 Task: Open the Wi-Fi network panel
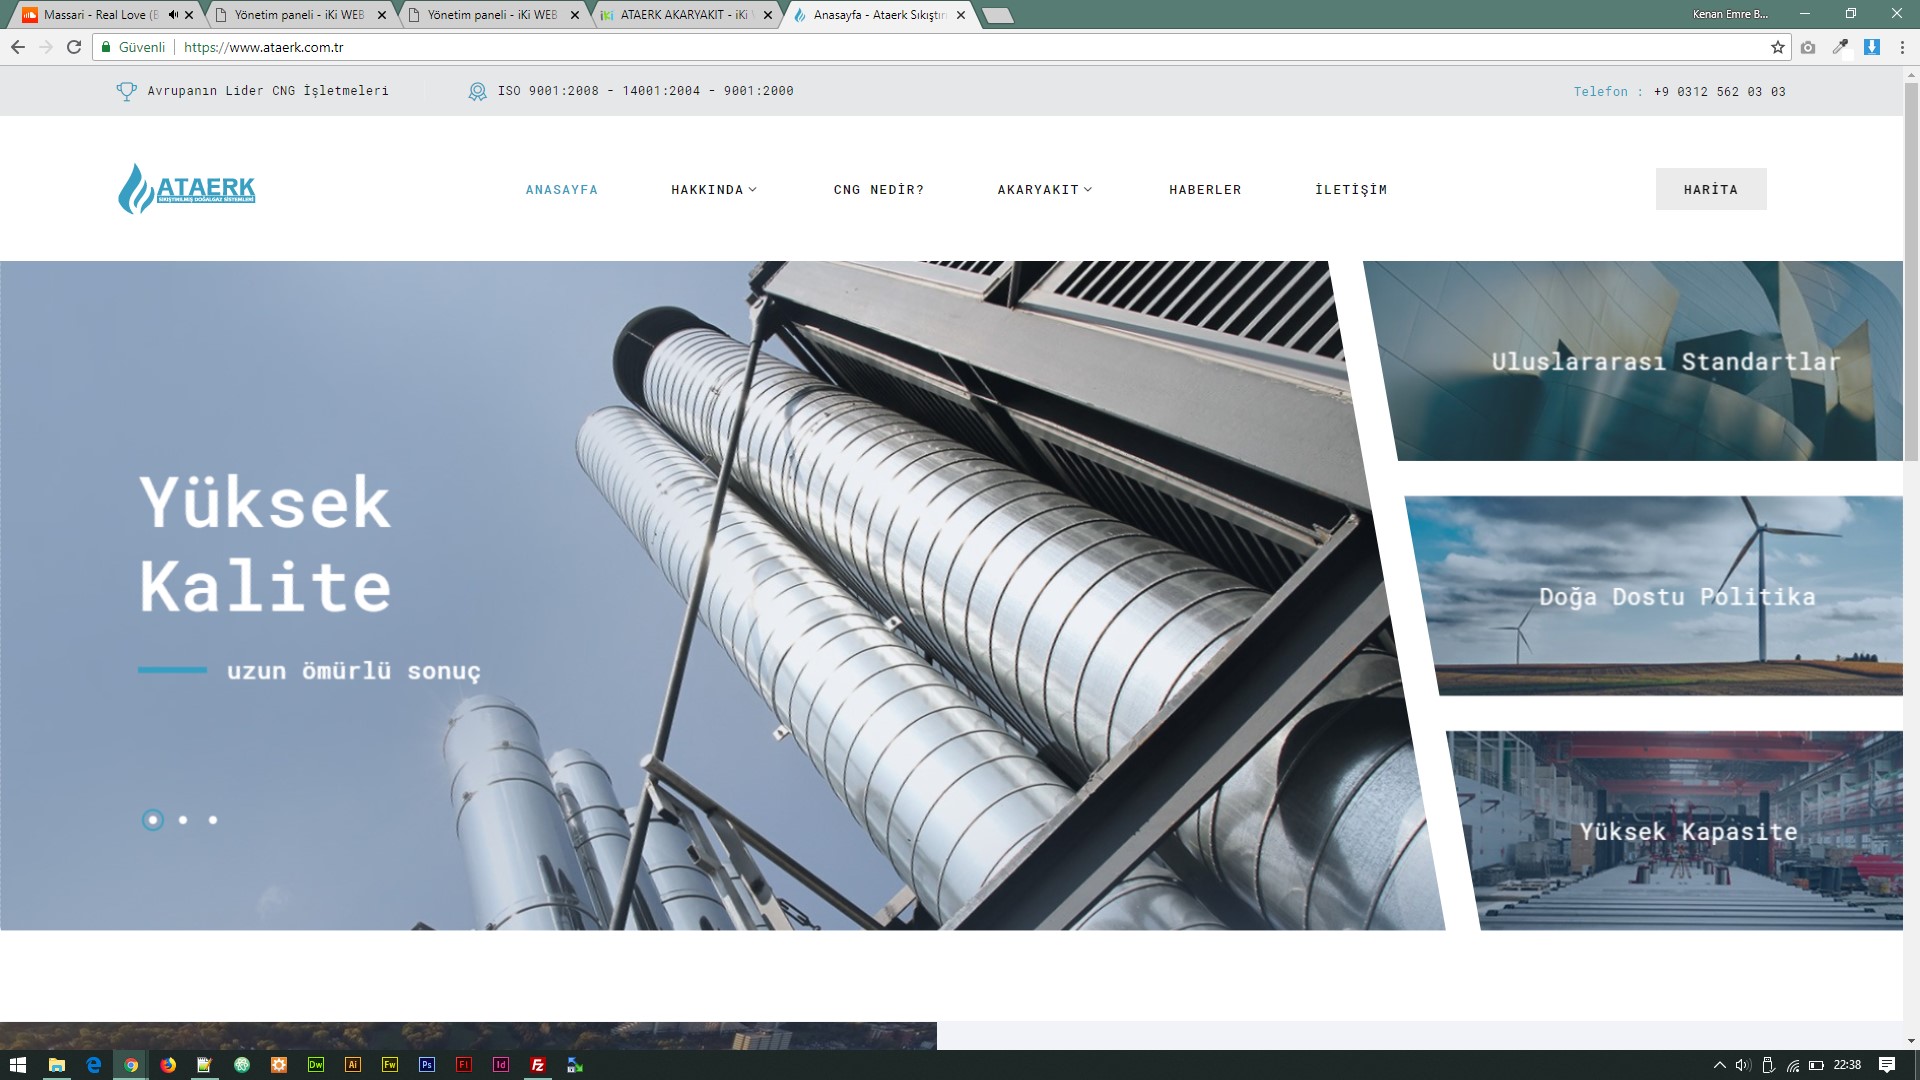click(1792, 1065)
